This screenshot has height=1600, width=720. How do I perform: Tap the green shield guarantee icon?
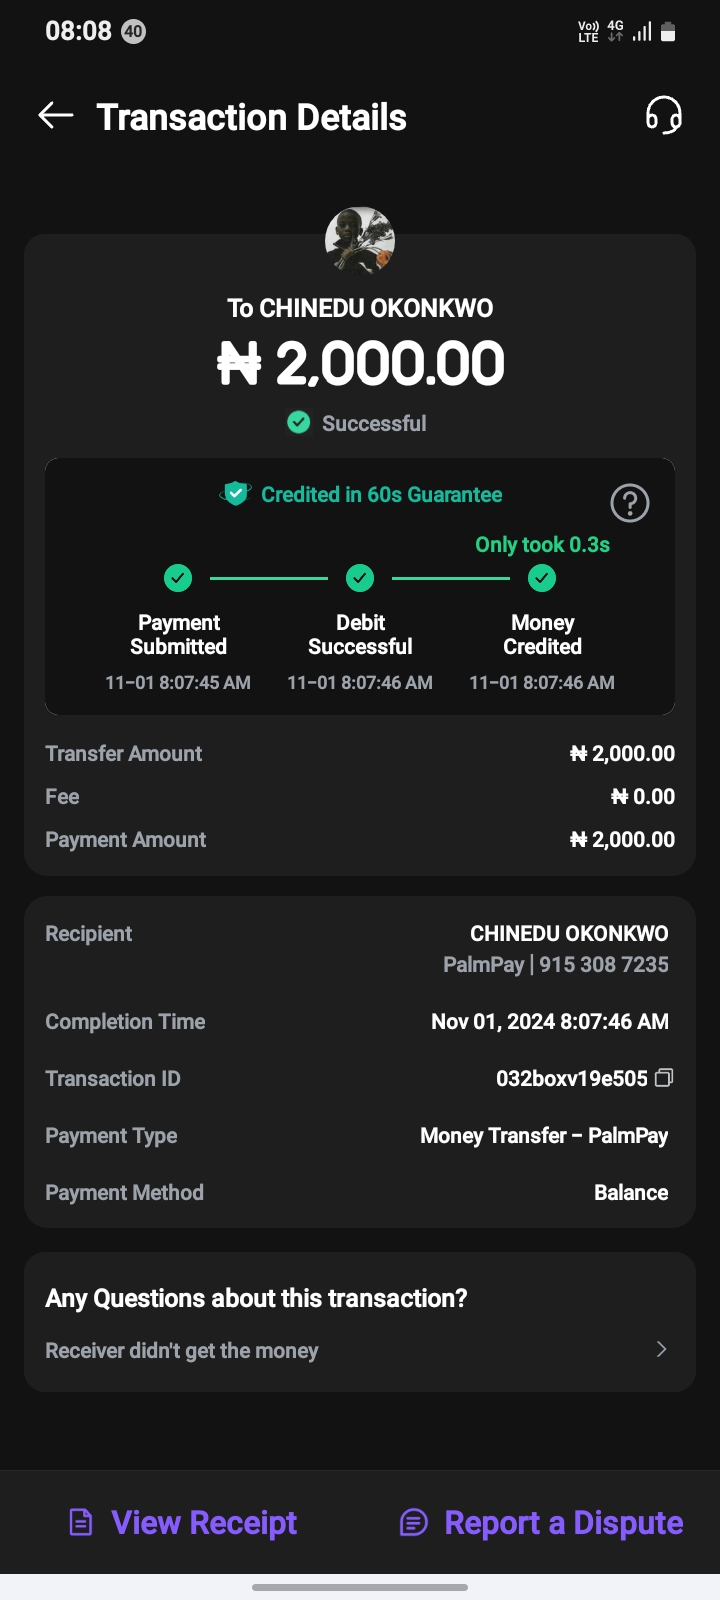coord(236,494)
